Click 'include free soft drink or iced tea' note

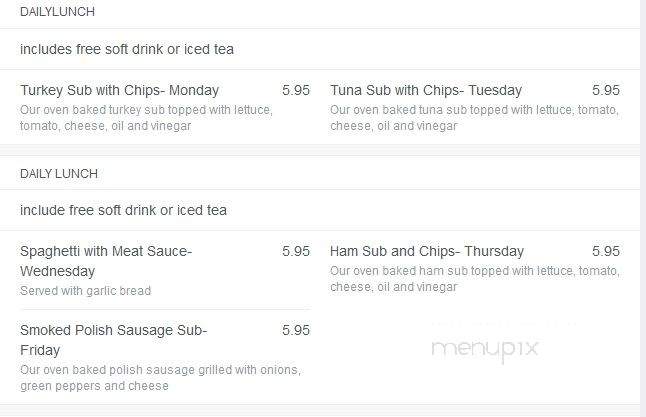pyautogui.click(x=123, y=211)
